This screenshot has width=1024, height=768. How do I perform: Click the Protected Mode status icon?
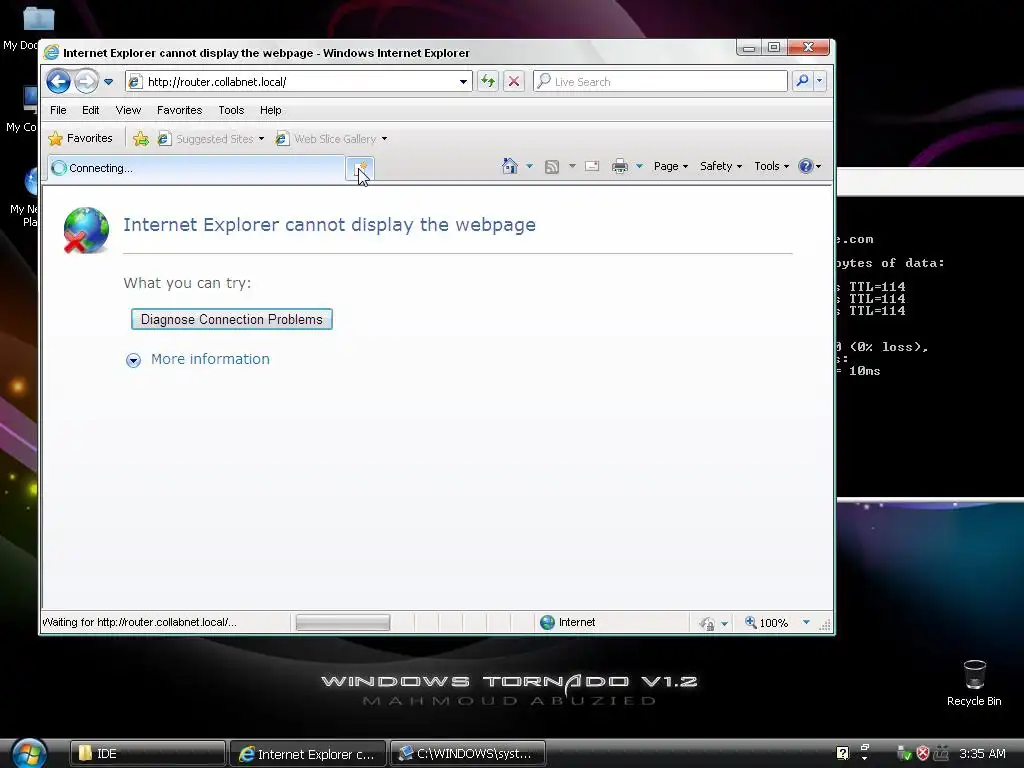707,623
